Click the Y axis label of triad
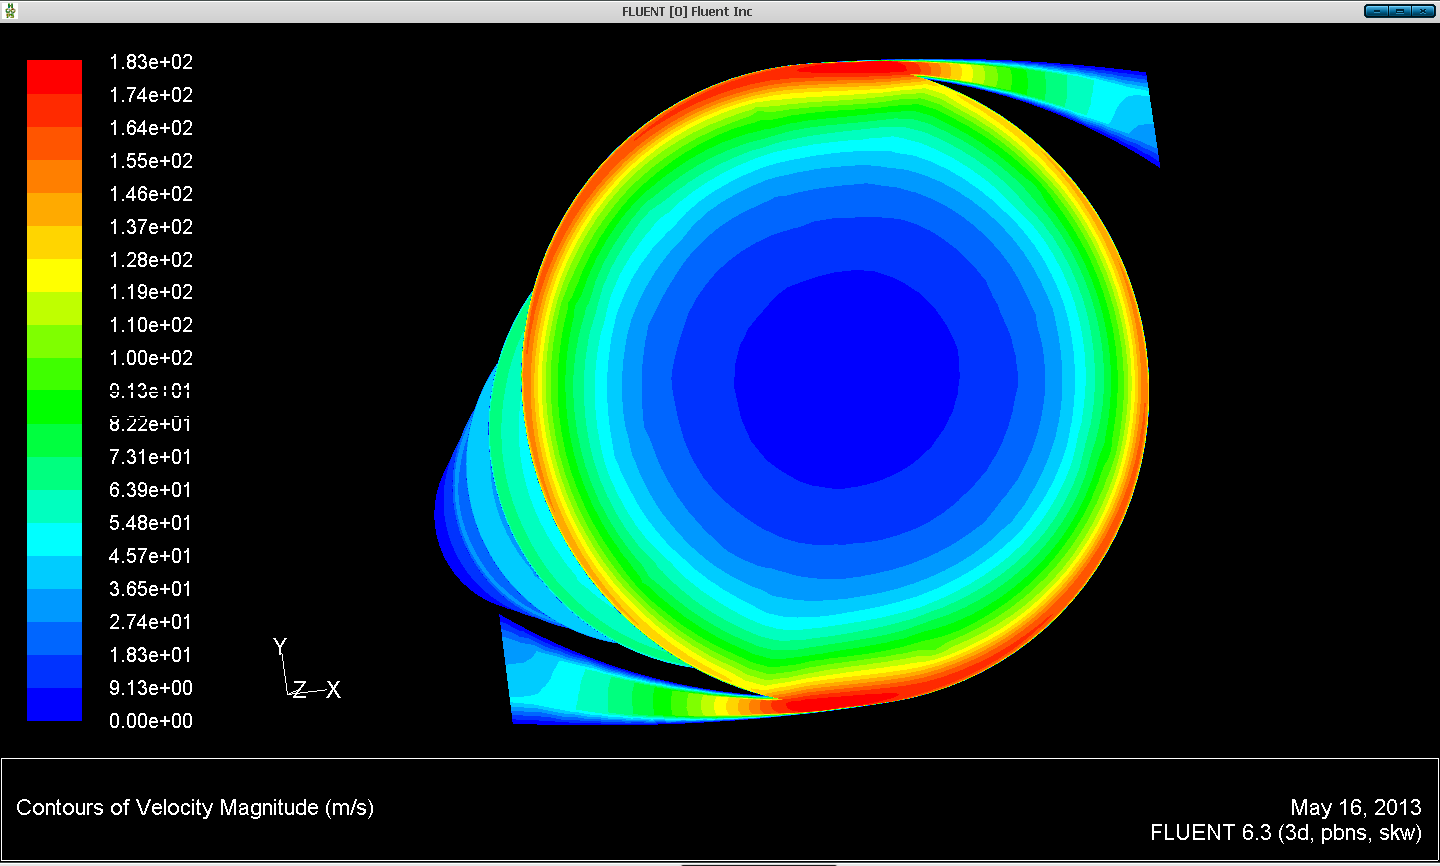The height and width of the screenshot is (866, 1440). [x=280, y=647]
